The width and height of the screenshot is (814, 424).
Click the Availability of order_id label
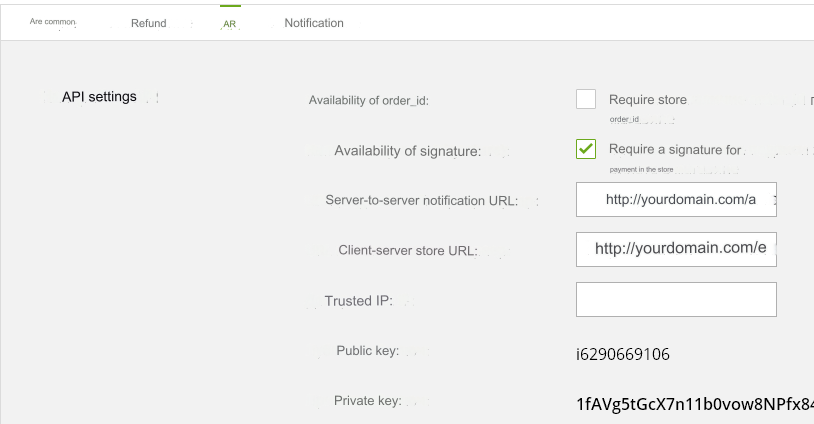[368, 100]
